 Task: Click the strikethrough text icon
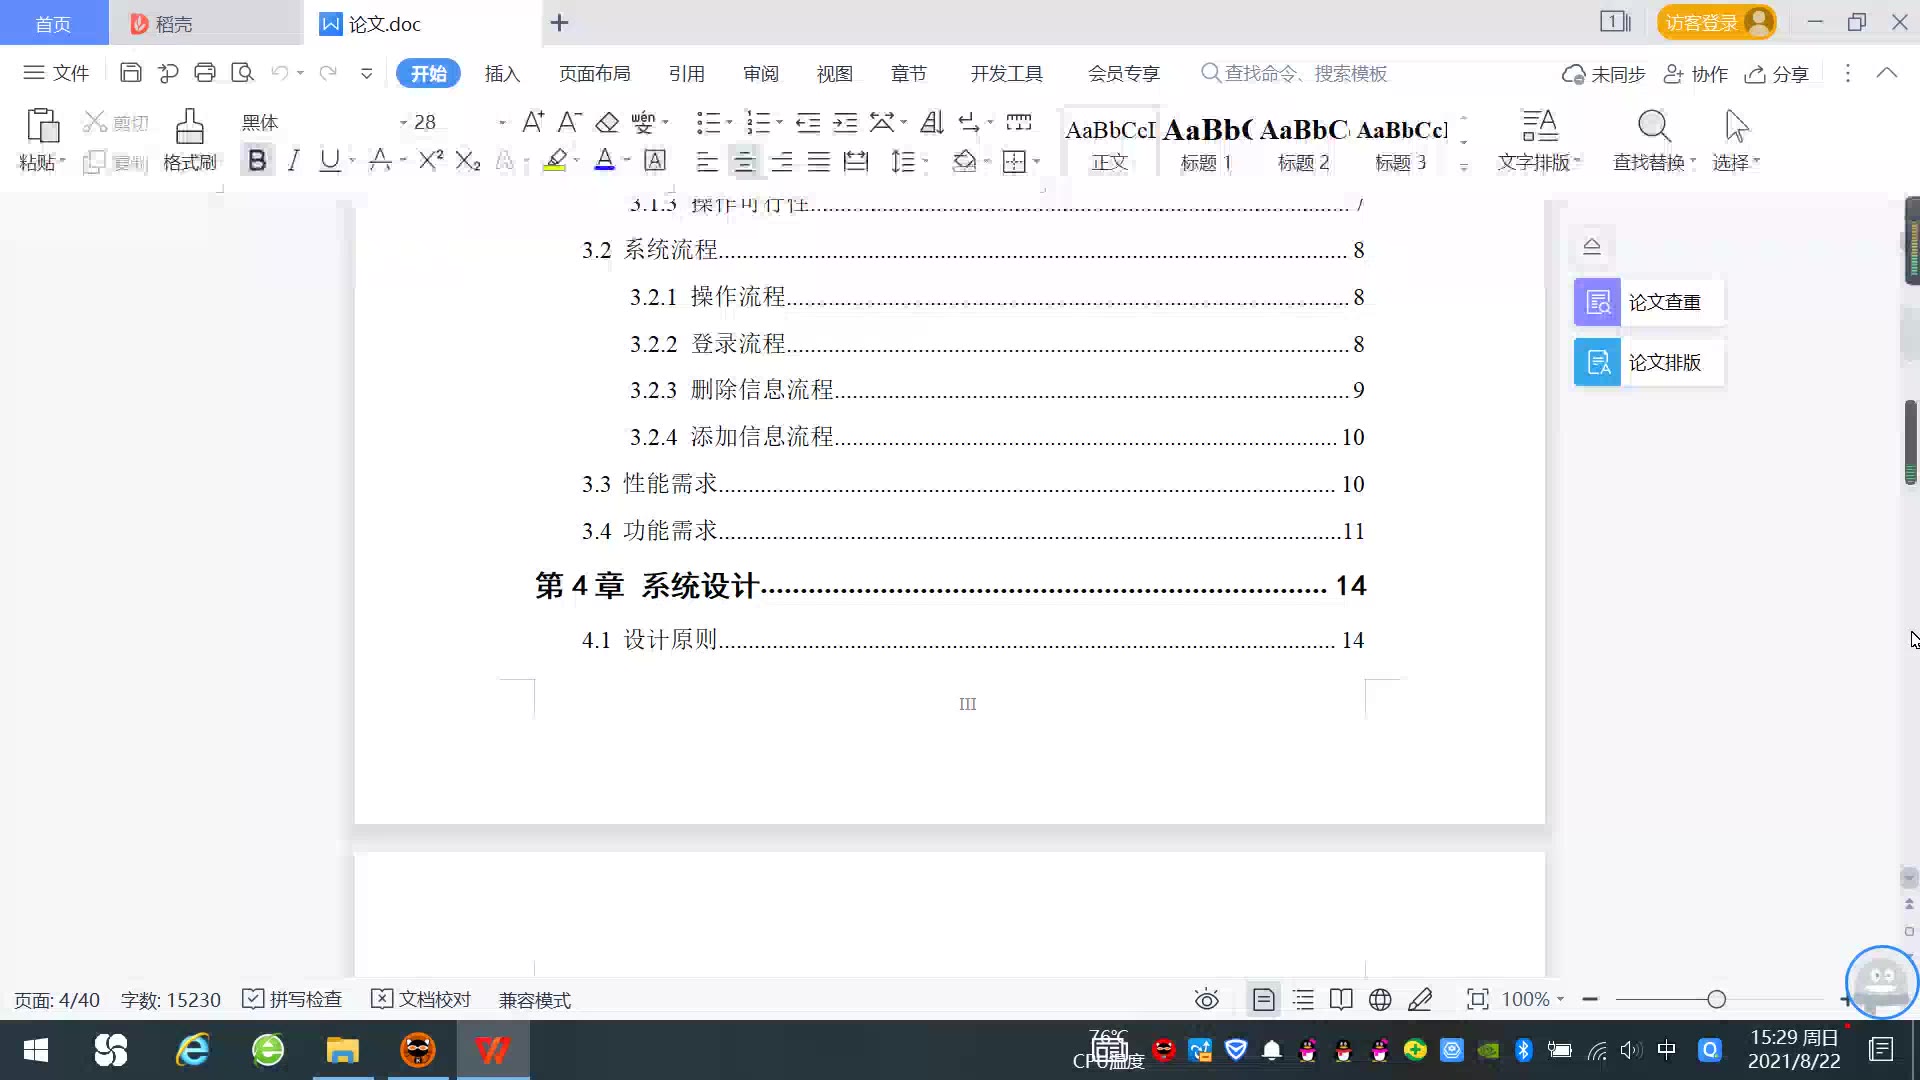pos(380,161)
